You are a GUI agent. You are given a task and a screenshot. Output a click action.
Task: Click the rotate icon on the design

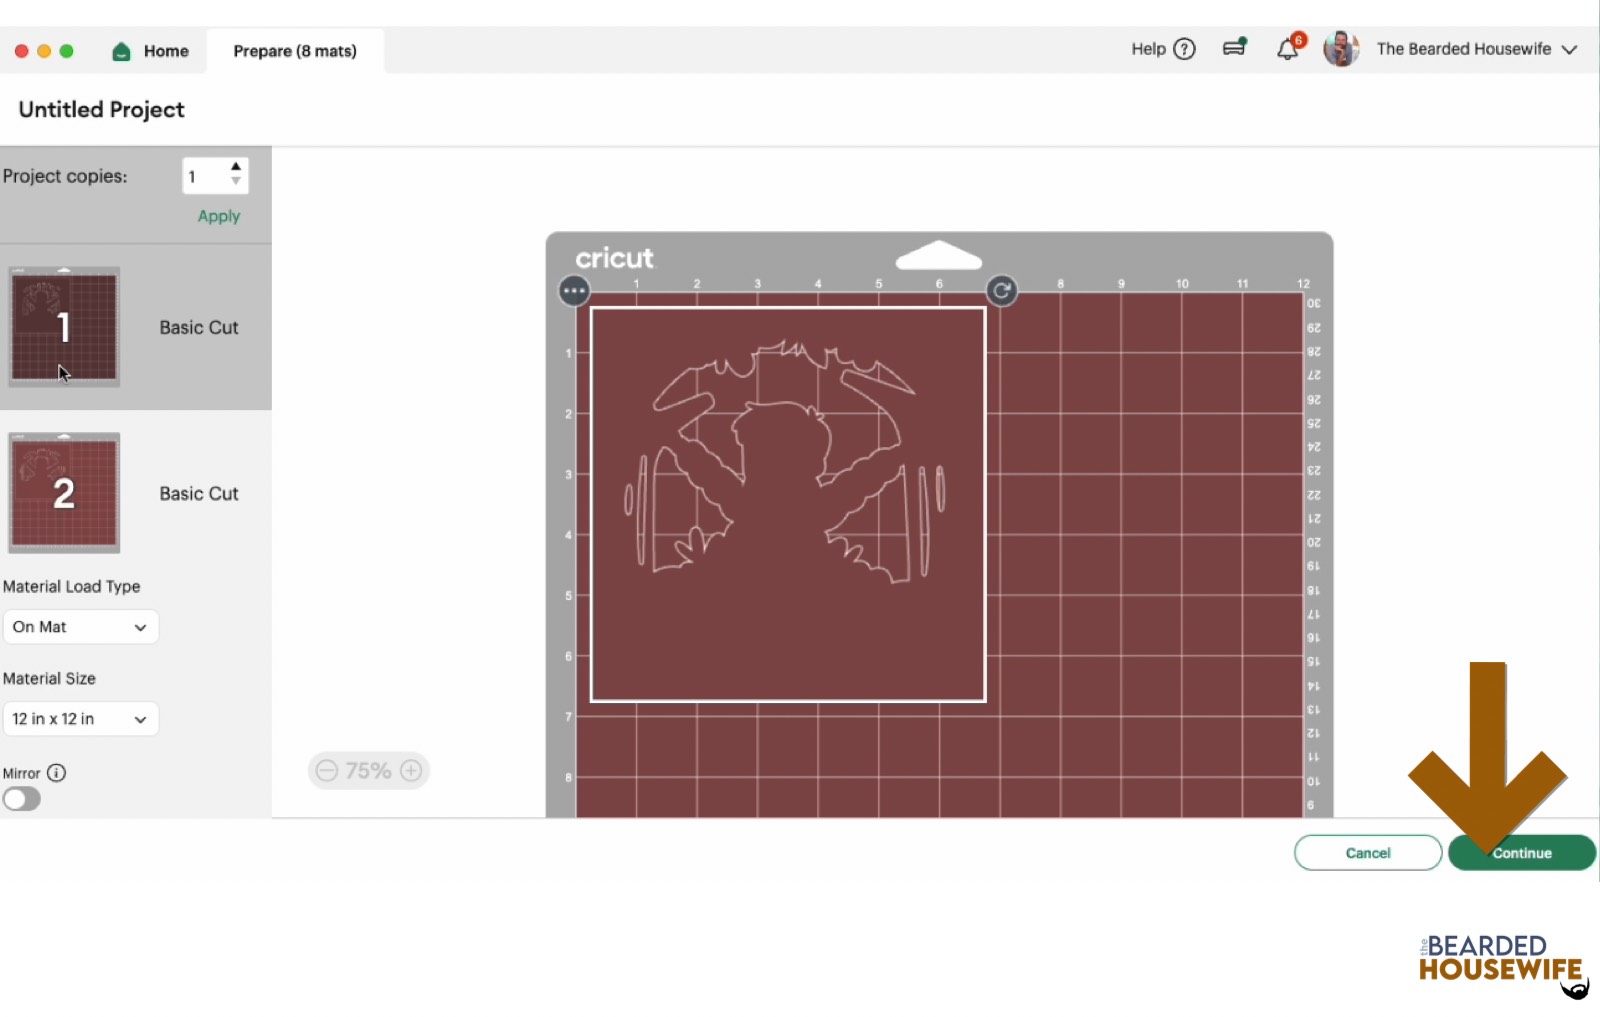(1001, 291)
